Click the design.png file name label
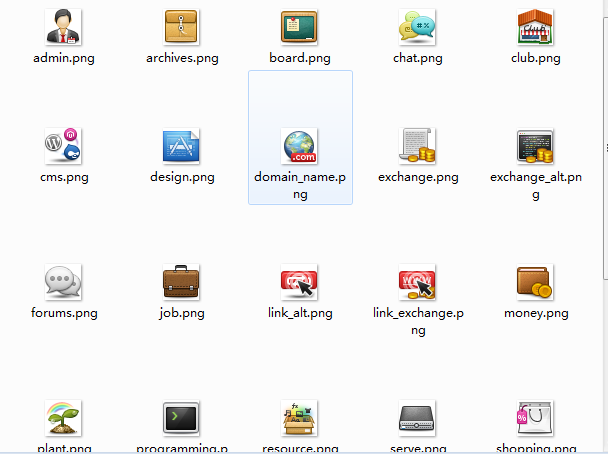 [x=182, y=177]
